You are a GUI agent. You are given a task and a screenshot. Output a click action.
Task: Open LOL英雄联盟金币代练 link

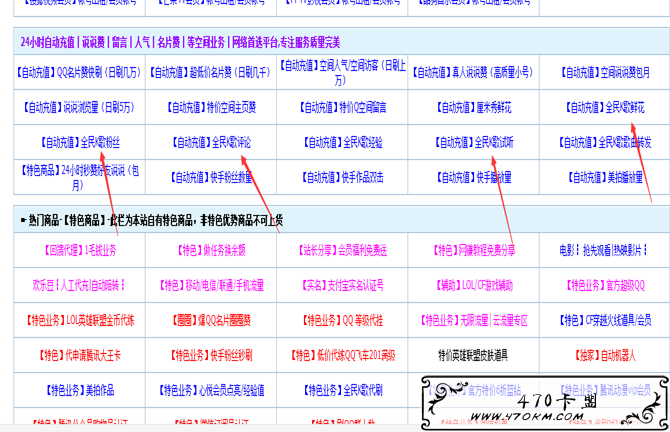tap(80, 320)
